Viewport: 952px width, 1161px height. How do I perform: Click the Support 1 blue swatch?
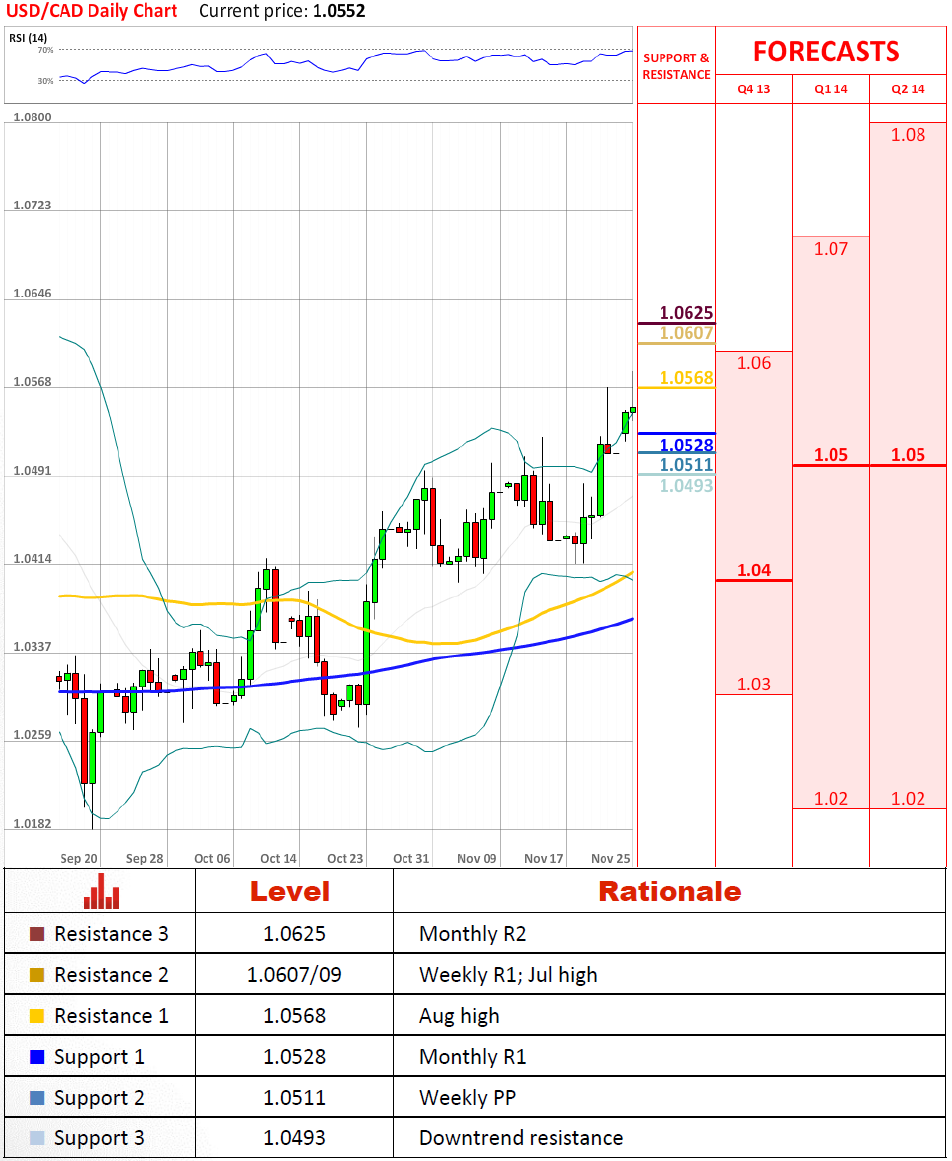click(37, 1057)
